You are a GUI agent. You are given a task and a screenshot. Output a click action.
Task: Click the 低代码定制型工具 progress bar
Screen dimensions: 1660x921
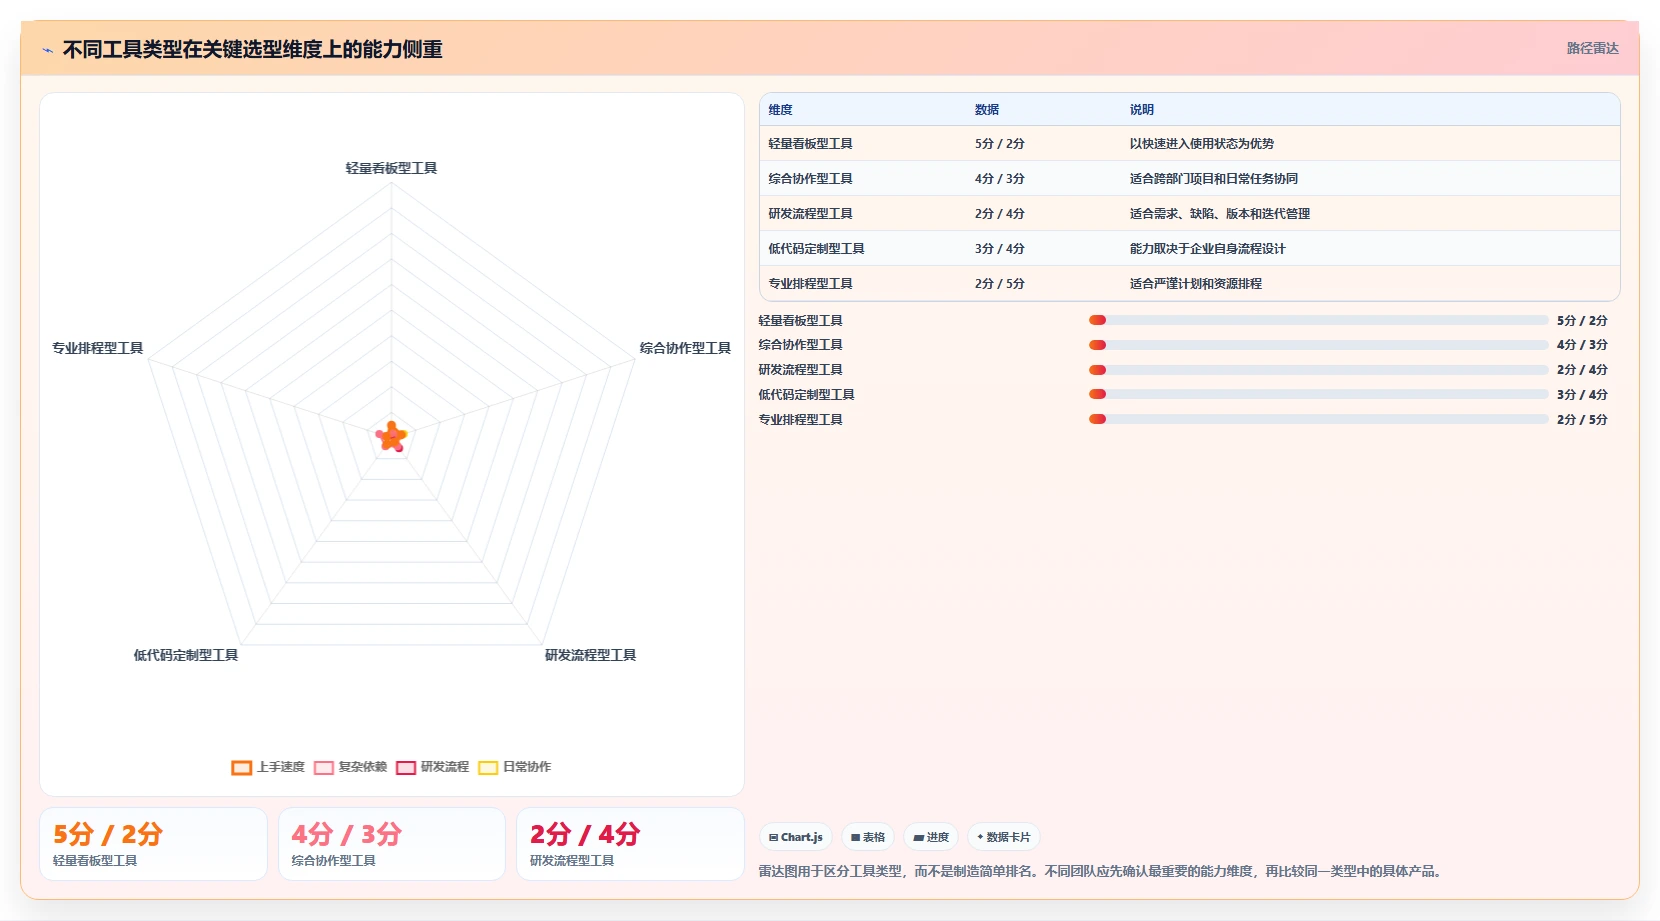click(1318, 395)
